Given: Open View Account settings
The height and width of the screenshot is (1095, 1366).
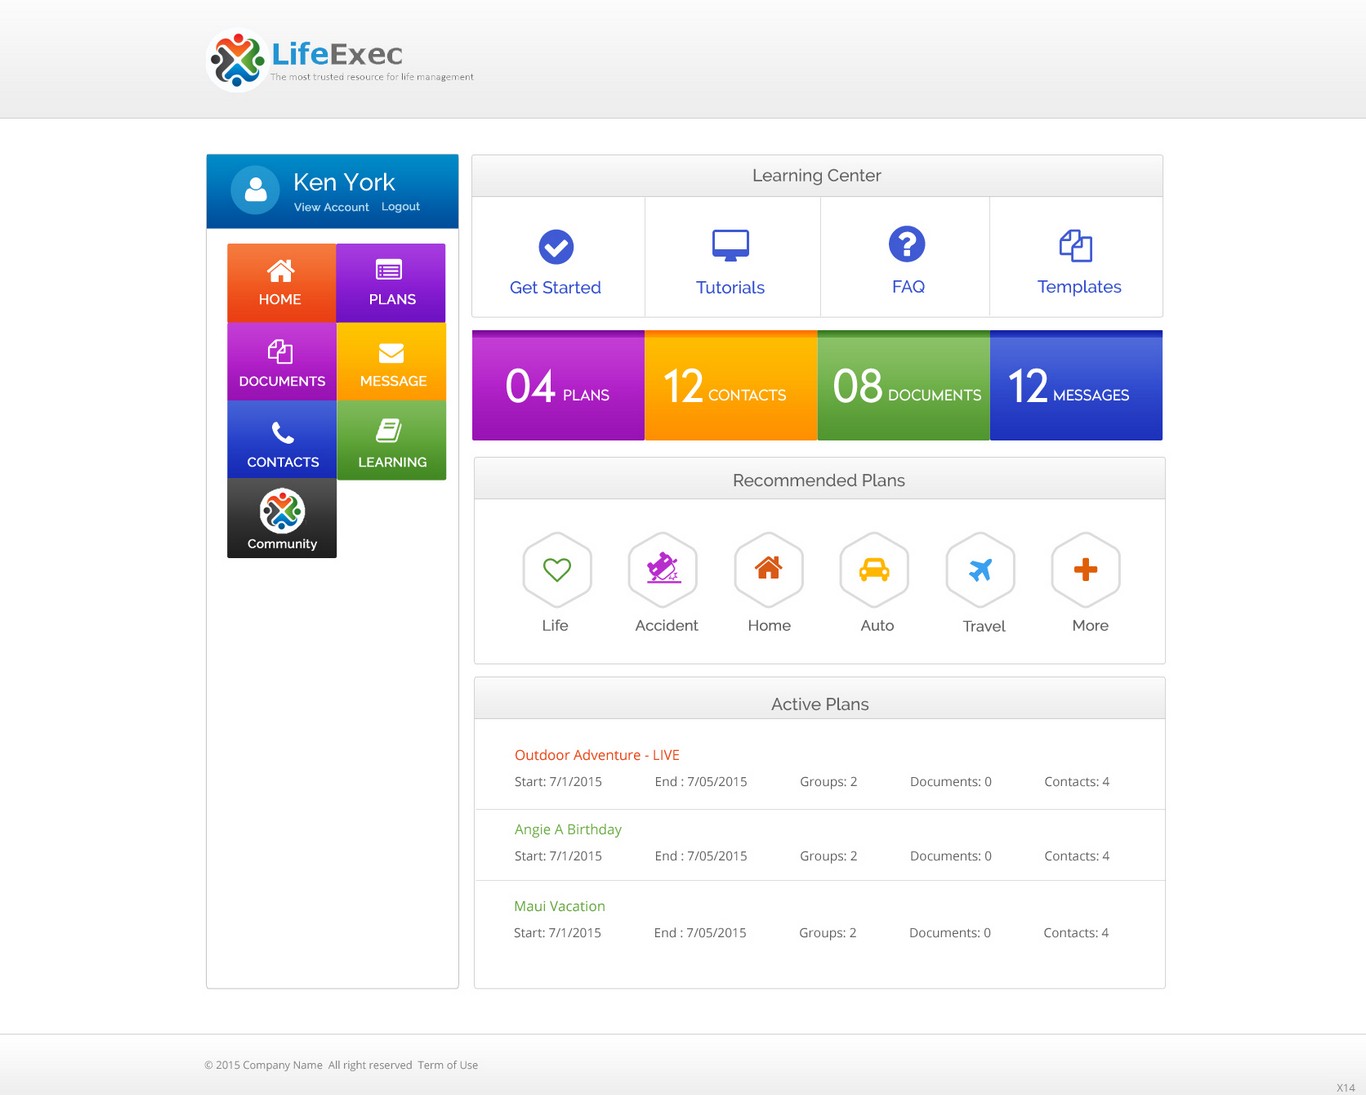Looking at the screenshot, I should 331,207.
